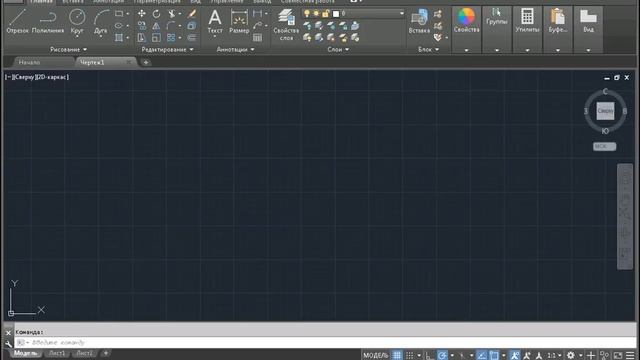
Task: Expand the Редактирование panel
Action: (x=167, y=49)
